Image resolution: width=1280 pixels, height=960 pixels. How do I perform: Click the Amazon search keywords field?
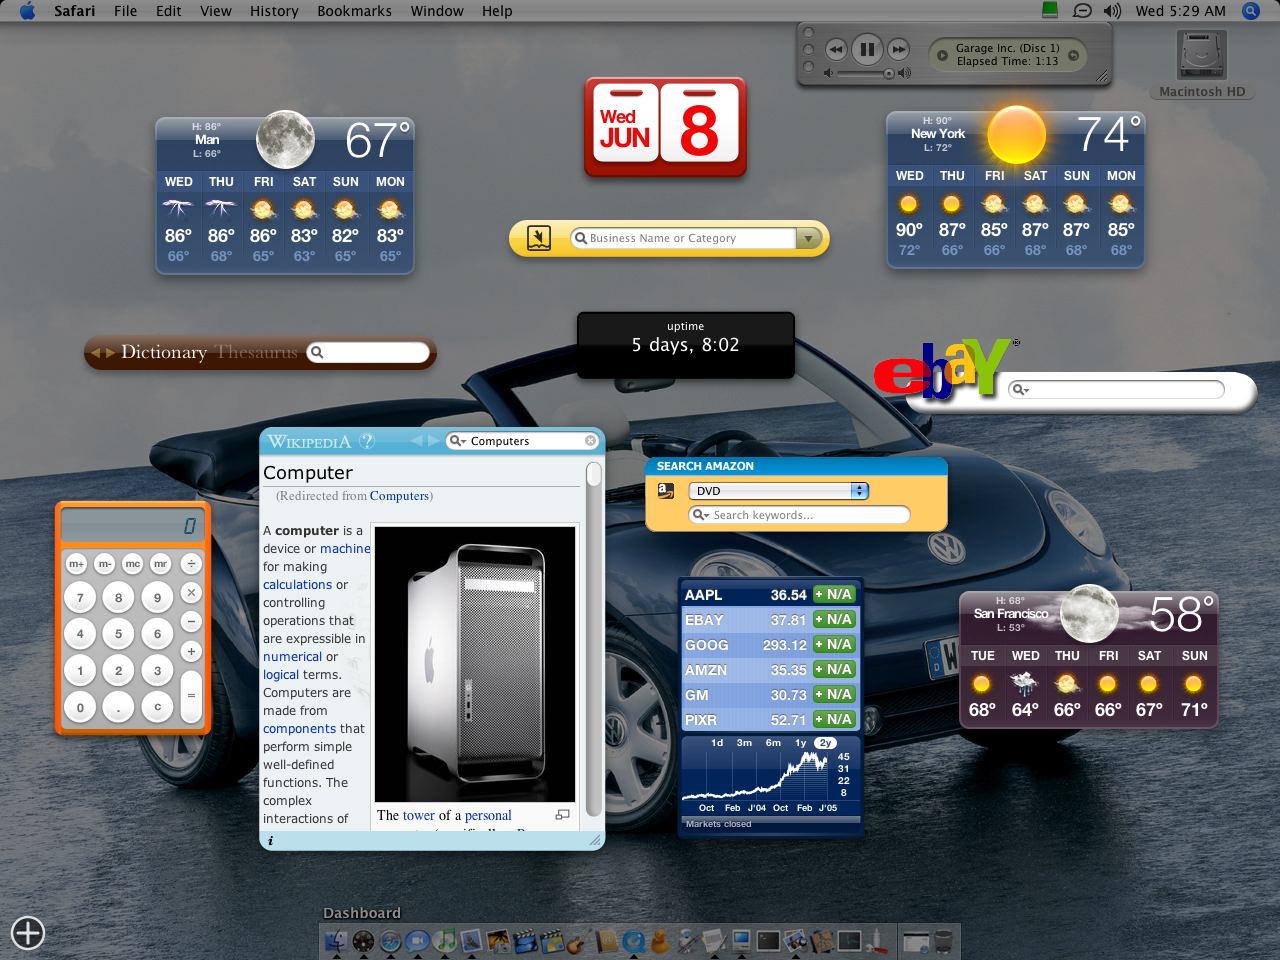pyautogui.click(x=800, y=515)
